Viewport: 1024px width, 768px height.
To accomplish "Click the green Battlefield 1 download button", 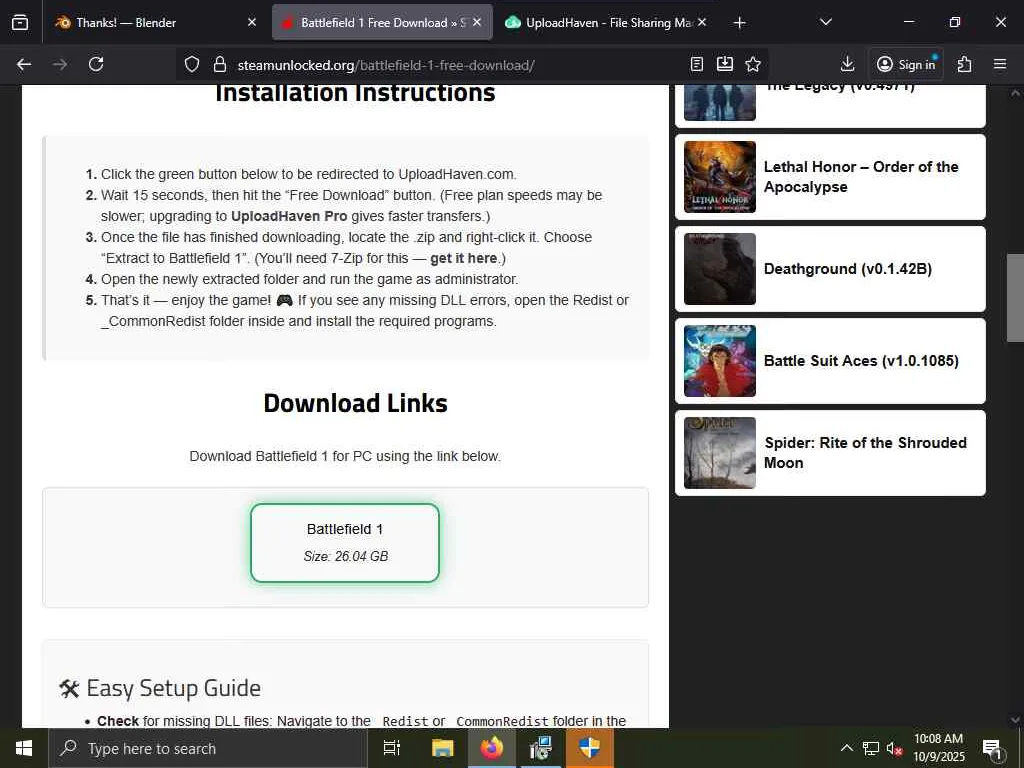I will click(345, 543).
